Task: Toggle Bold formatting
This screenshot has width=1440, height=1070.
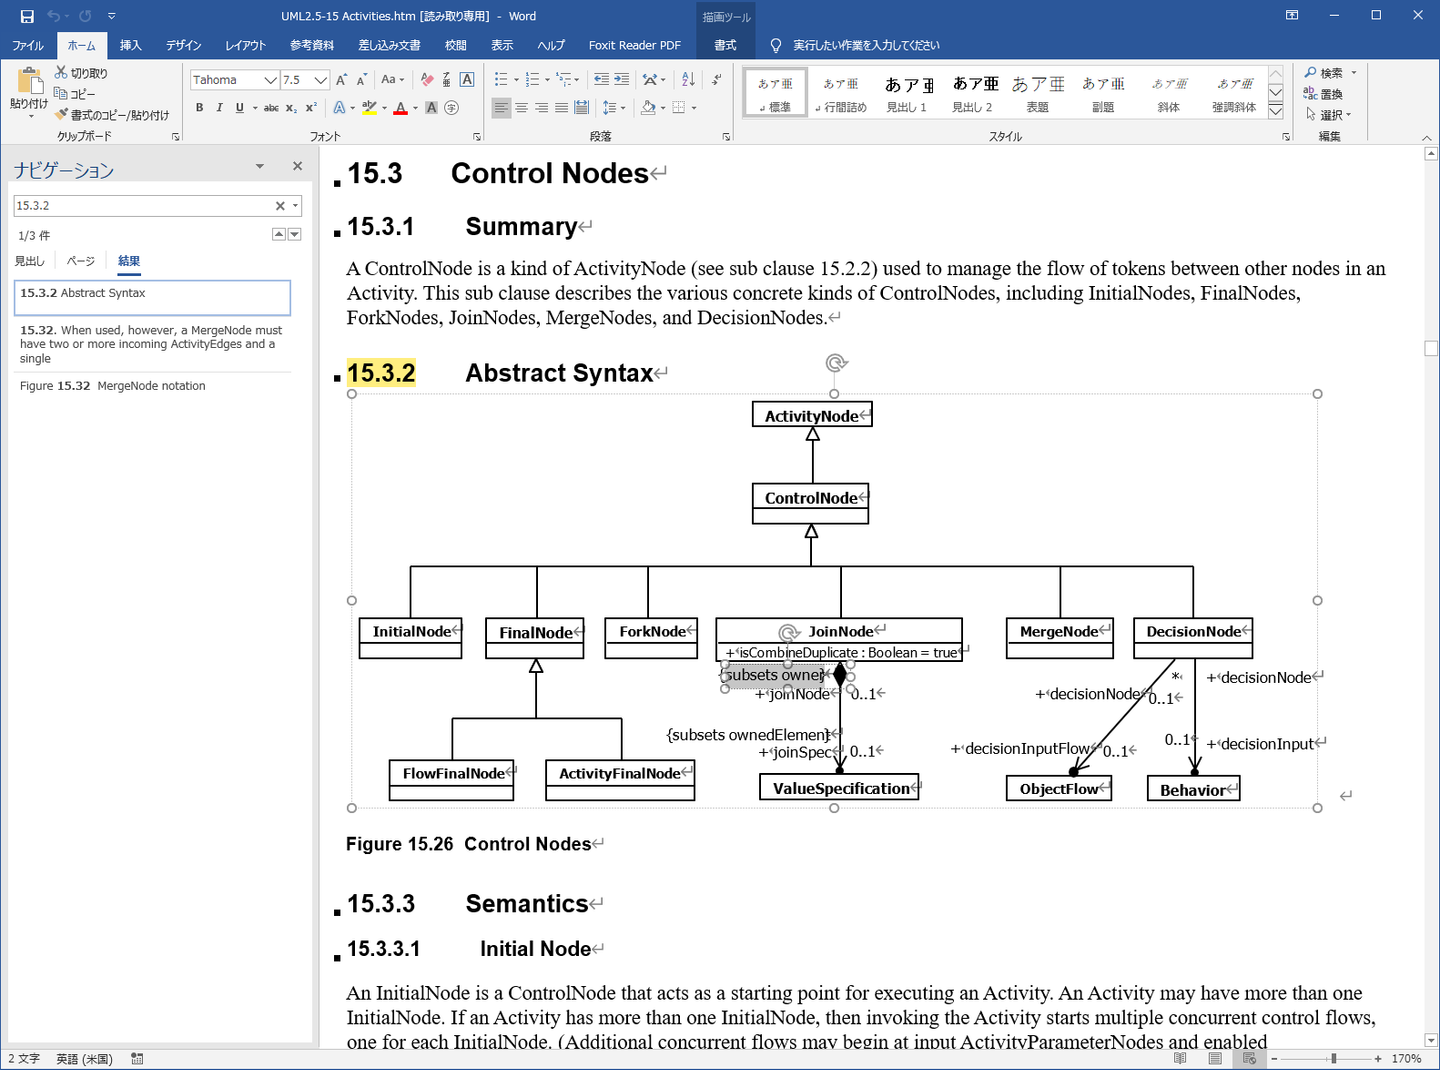Action: pos(200,108)
